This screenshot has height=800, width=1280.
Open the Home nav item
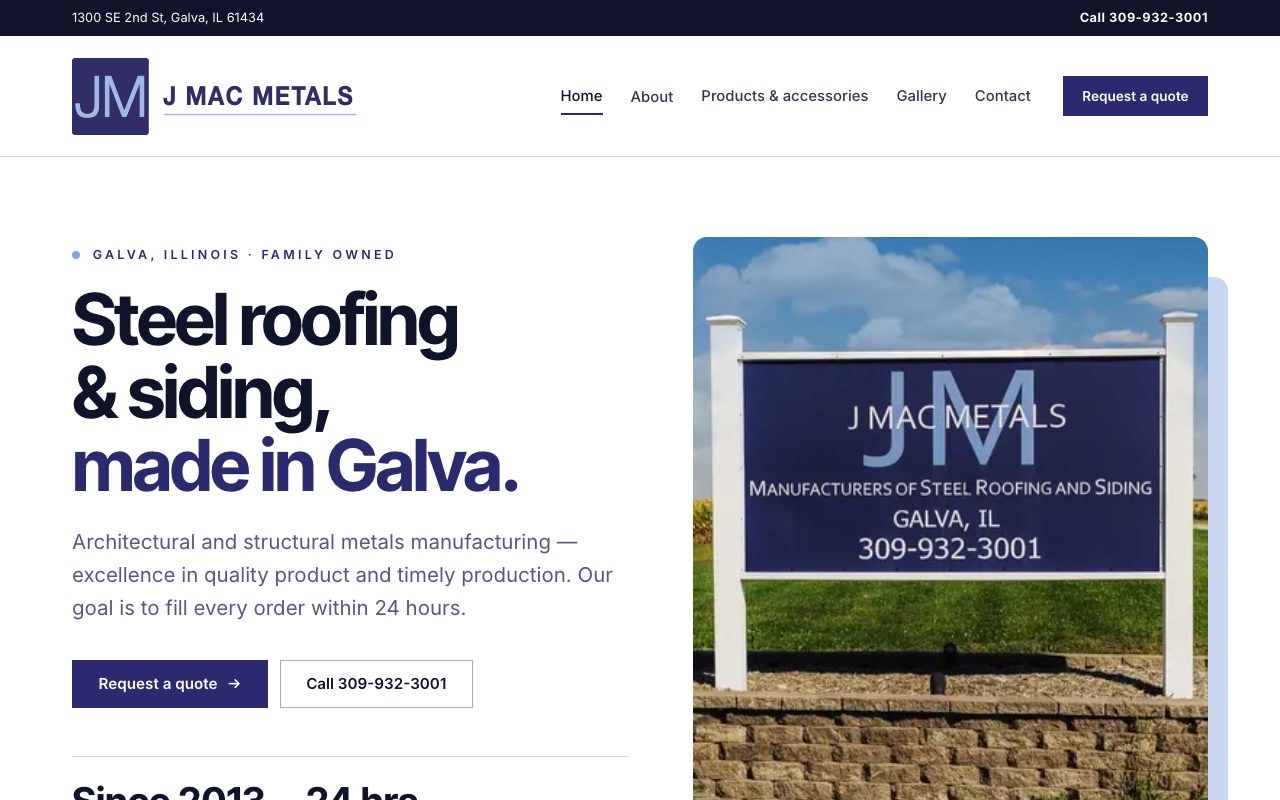pos(581,96)
